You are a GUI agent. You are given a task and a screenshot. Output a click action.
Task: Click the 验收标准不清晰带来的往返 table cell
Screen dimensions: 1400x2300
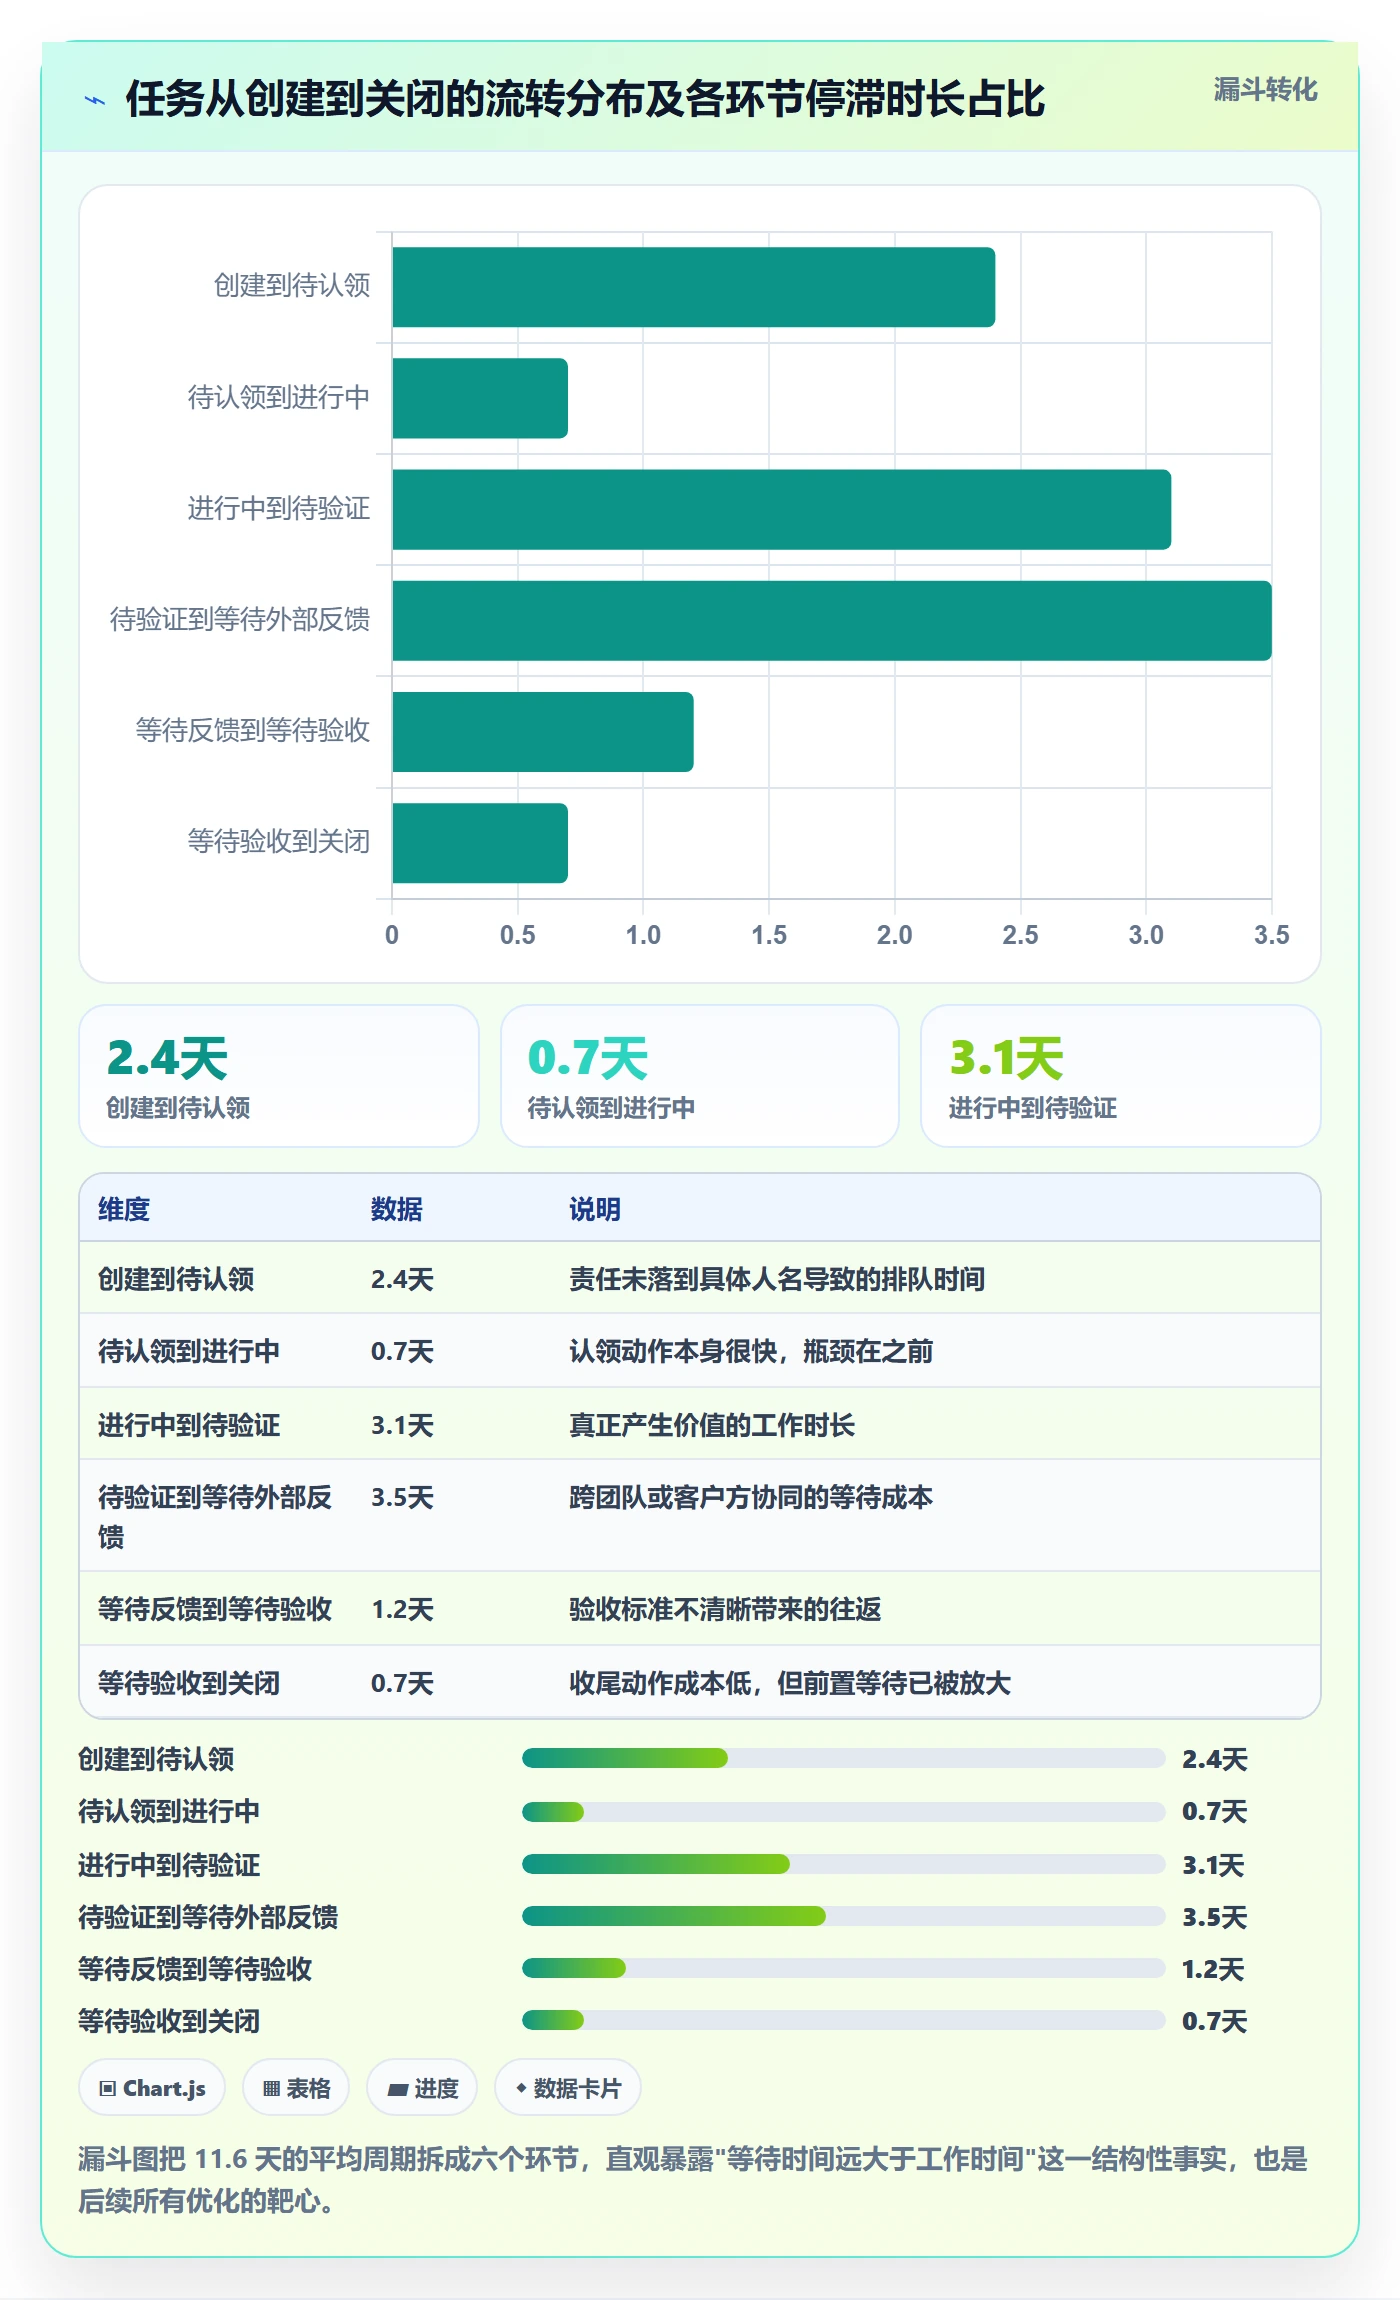[725, 1609]
